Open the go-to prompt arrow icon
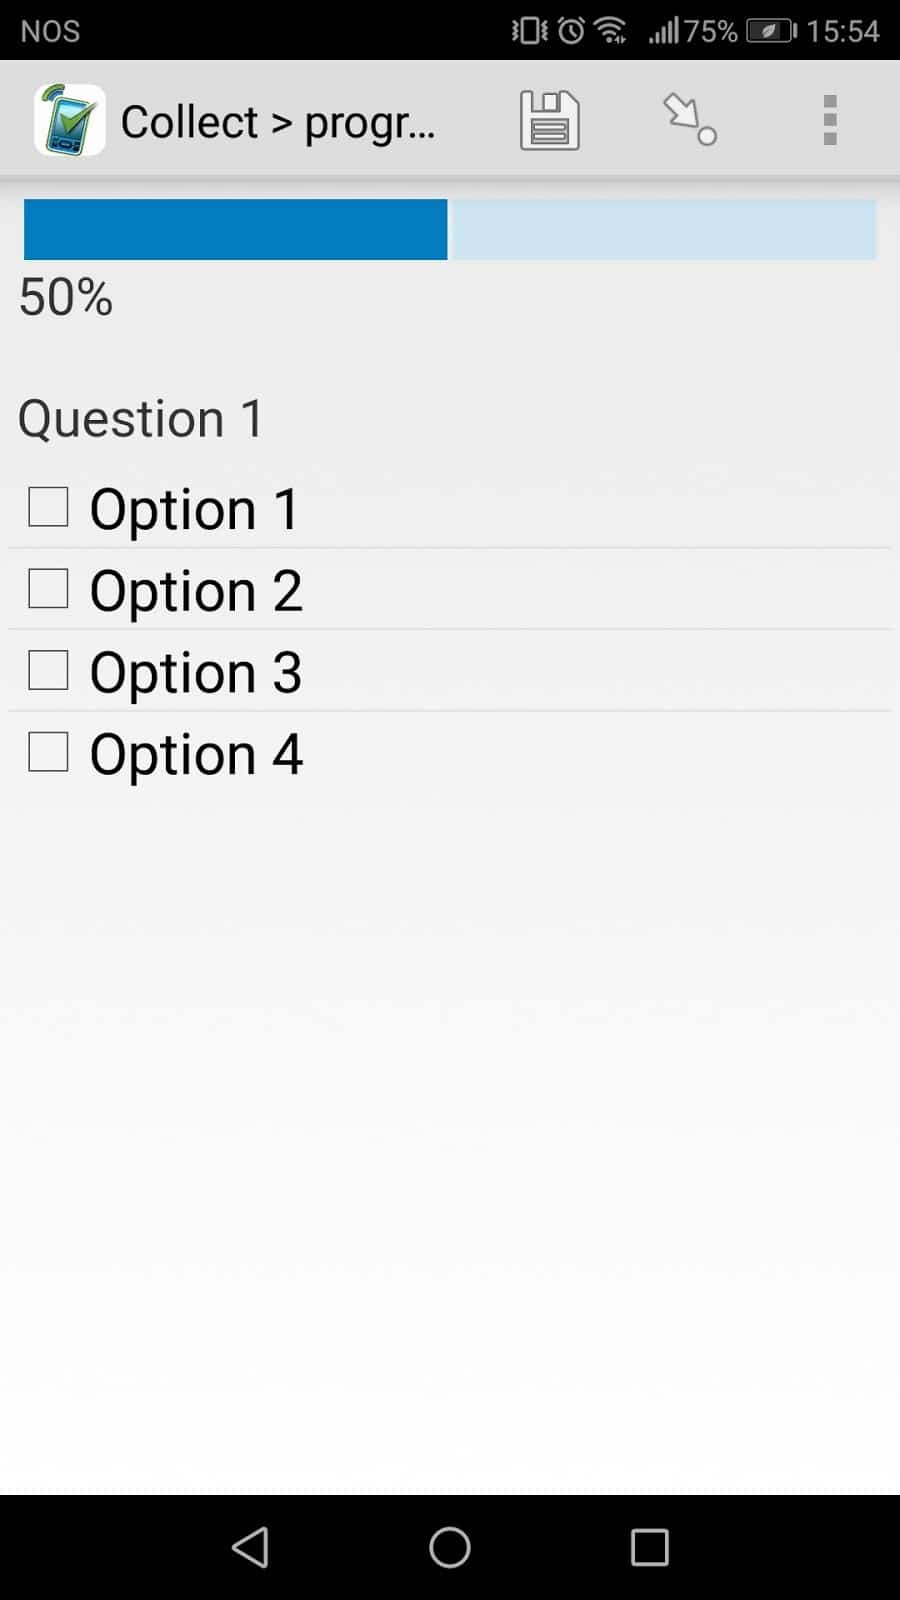Viewport: 900px width, 1600px height. point(690,120)
